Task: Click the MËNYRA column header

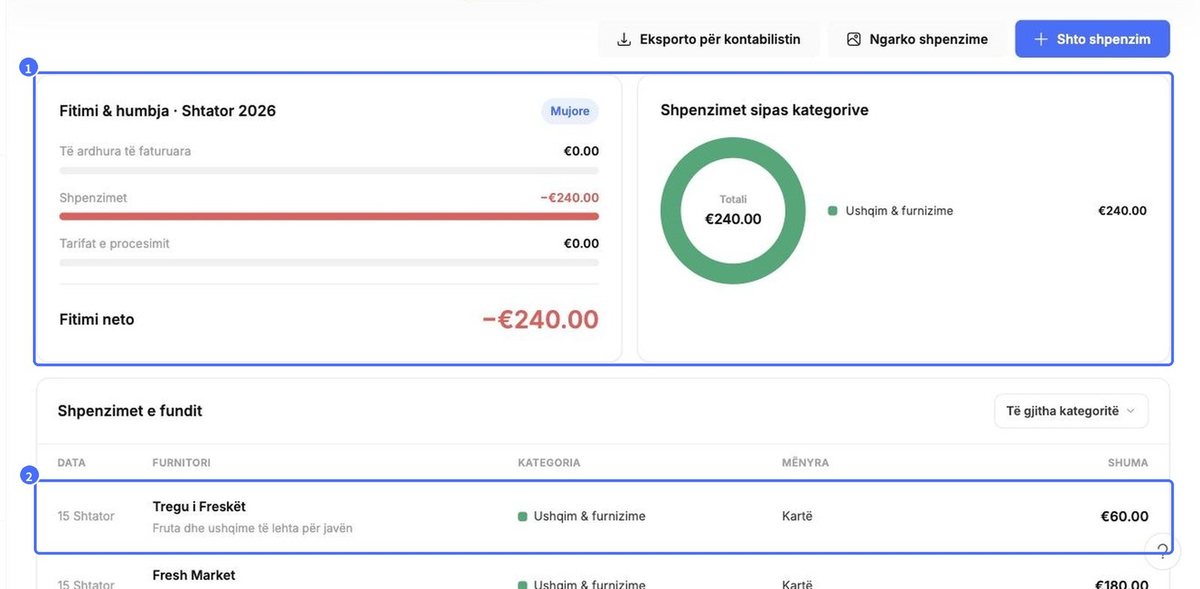Action: point(805,463)
